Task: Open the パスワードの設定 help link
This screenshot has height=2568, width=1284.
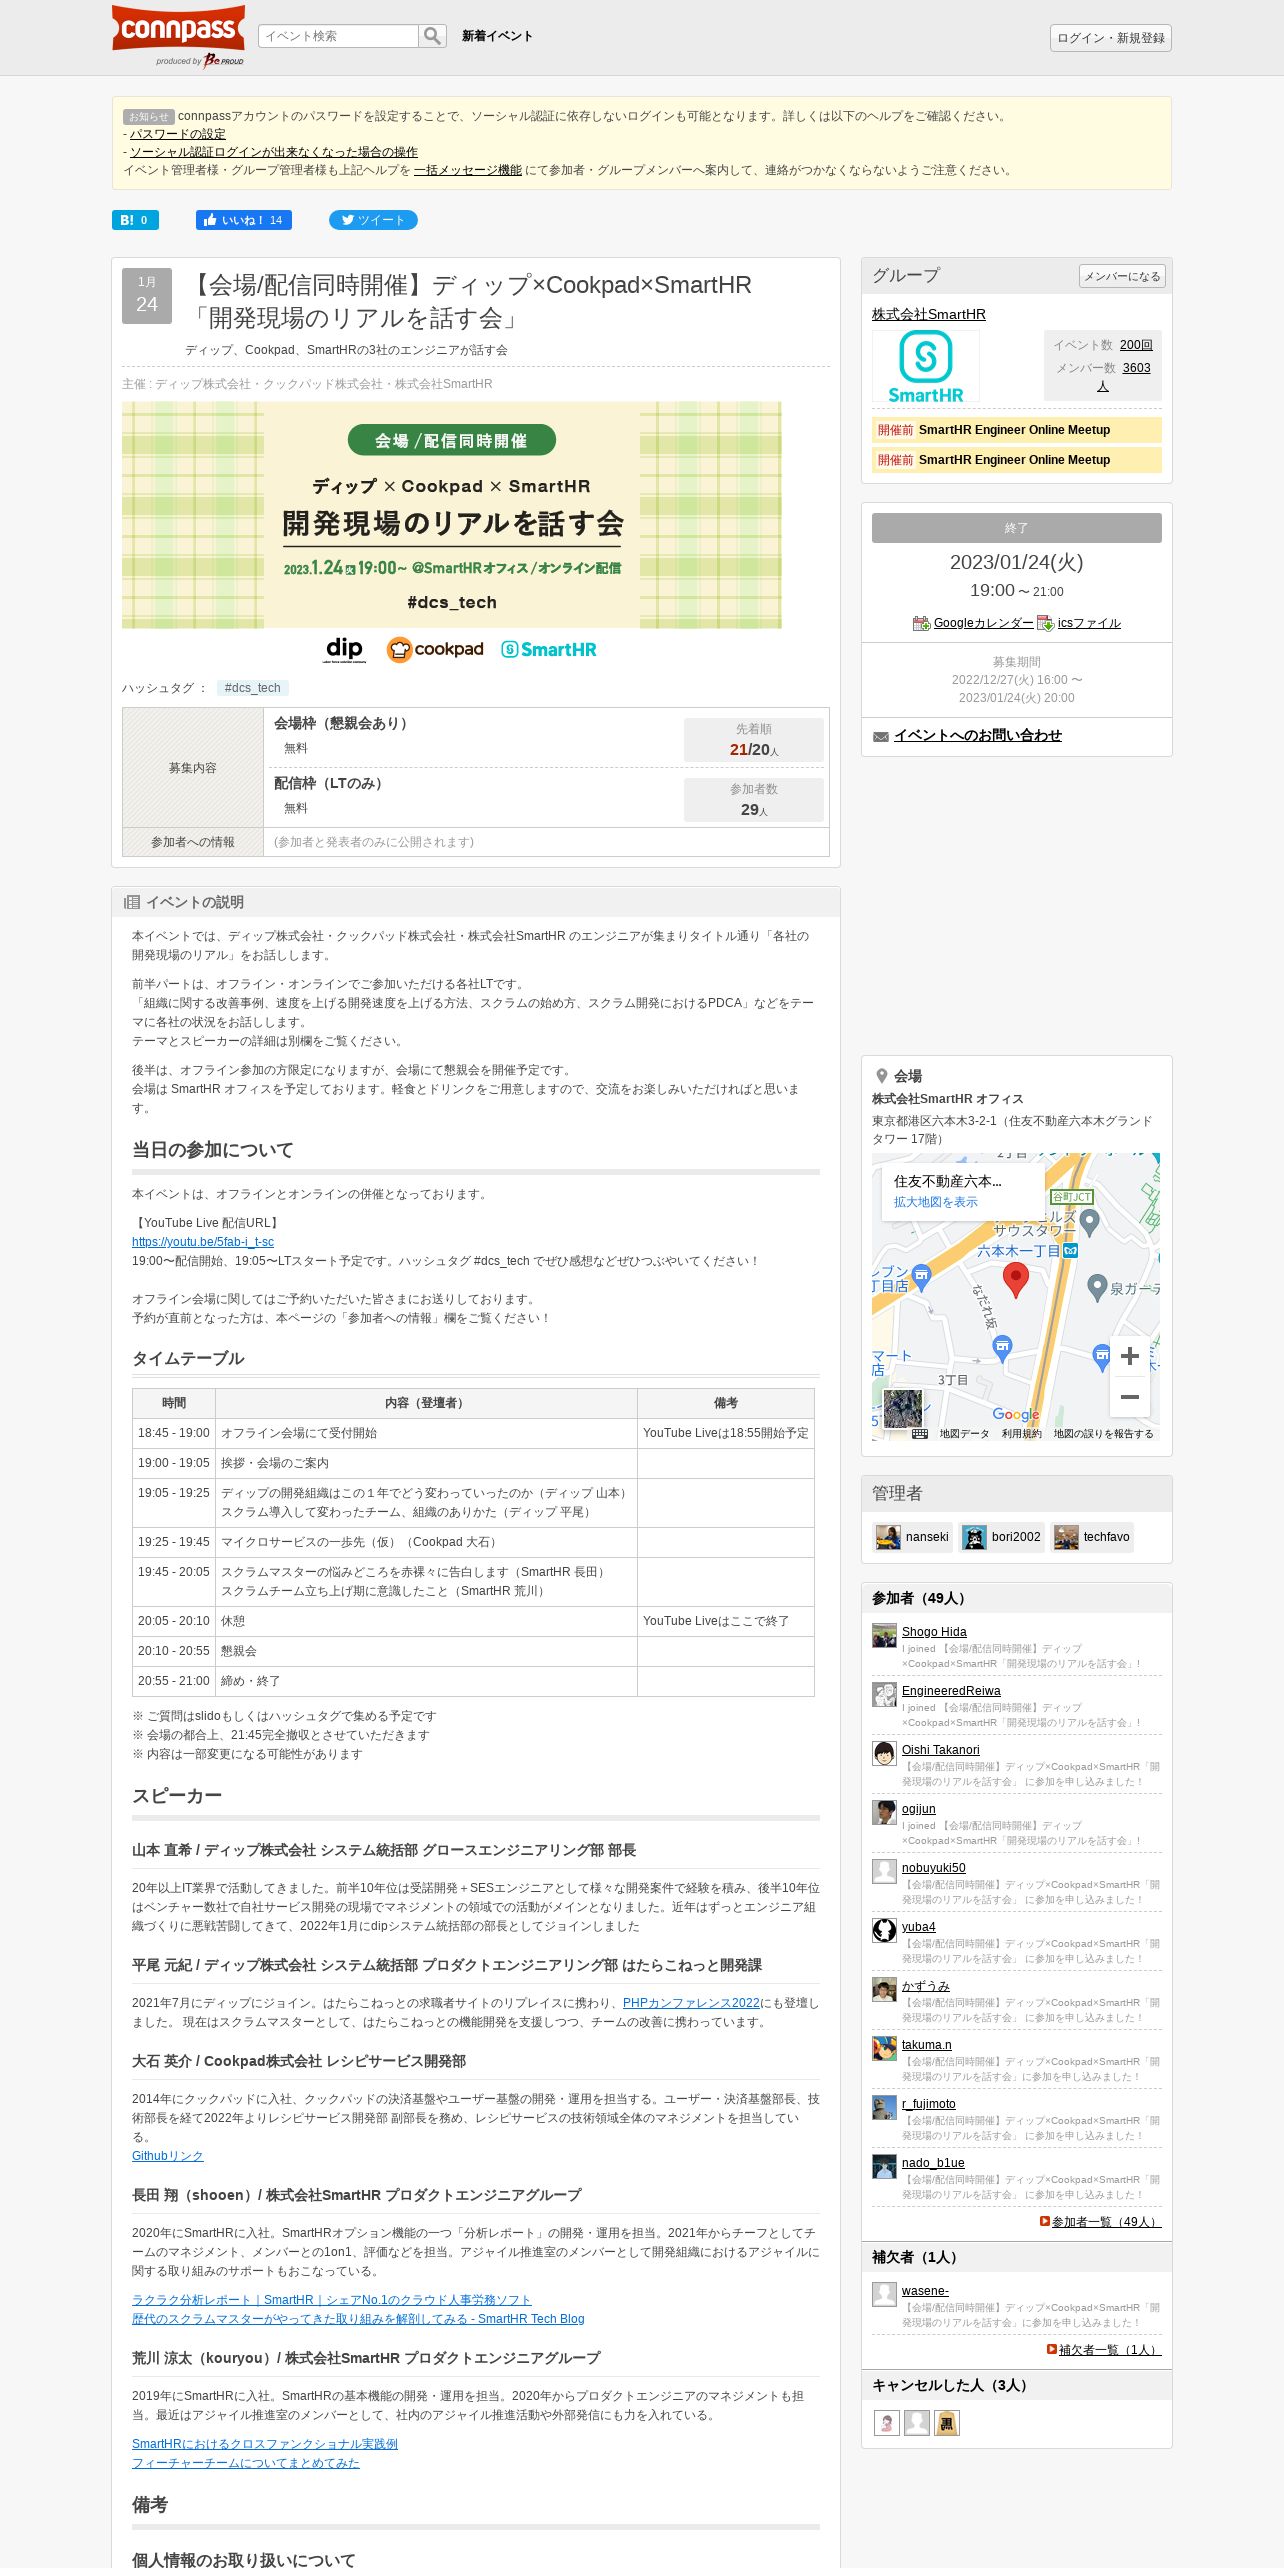Action: tap(177, 134)
